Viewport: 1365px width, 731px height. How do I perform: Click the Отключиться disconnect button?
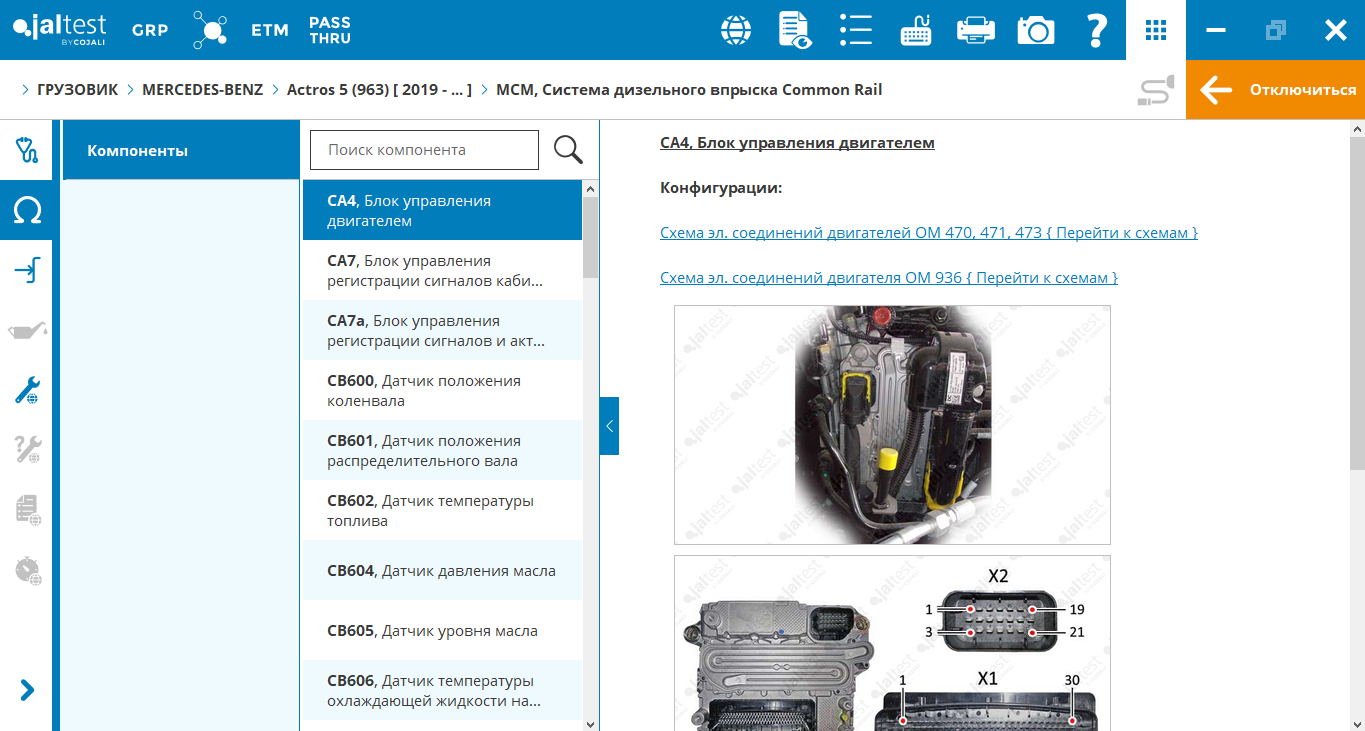pos(1275,90)
